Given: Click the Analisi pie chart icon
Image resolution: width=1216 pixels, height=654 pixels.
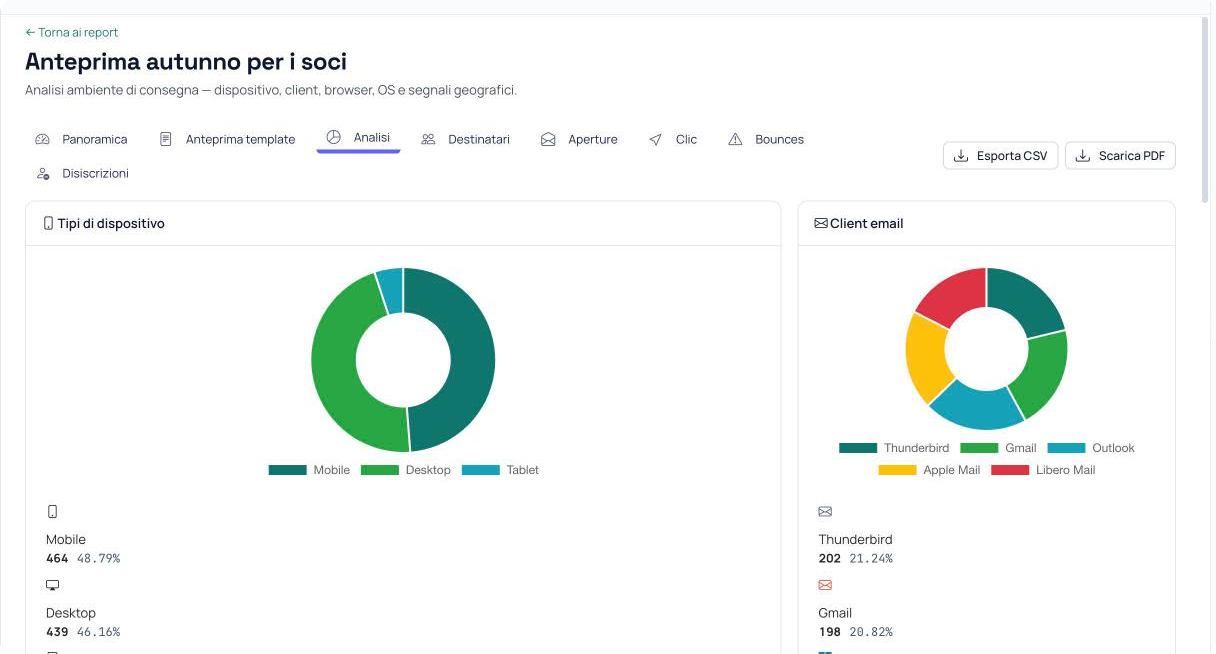Looking at the screenshot, I should 334,137.
